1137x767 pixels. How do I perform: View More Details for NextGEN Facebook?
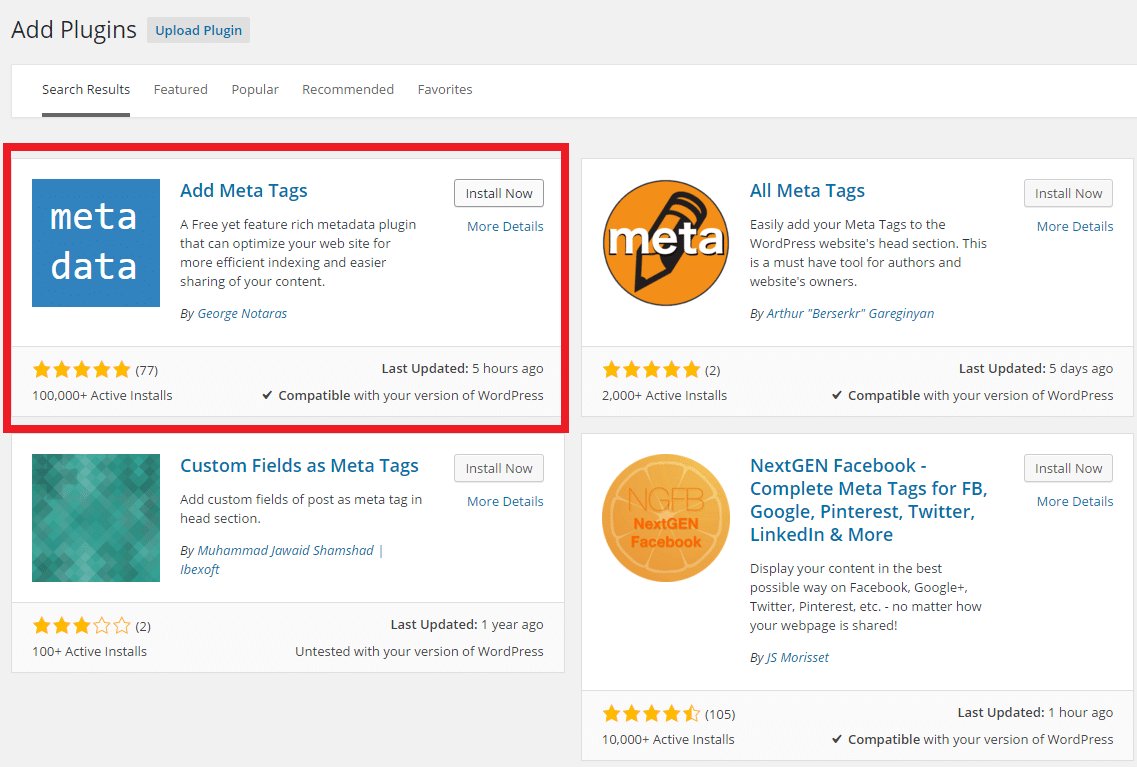point(1075,501)
